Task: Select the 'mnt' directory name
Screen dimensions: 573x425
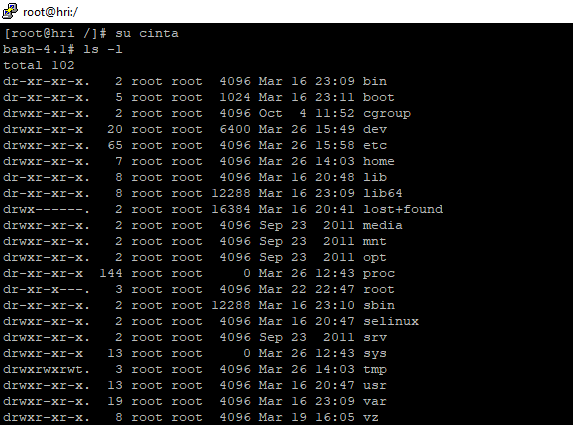Action: point(375,241)
